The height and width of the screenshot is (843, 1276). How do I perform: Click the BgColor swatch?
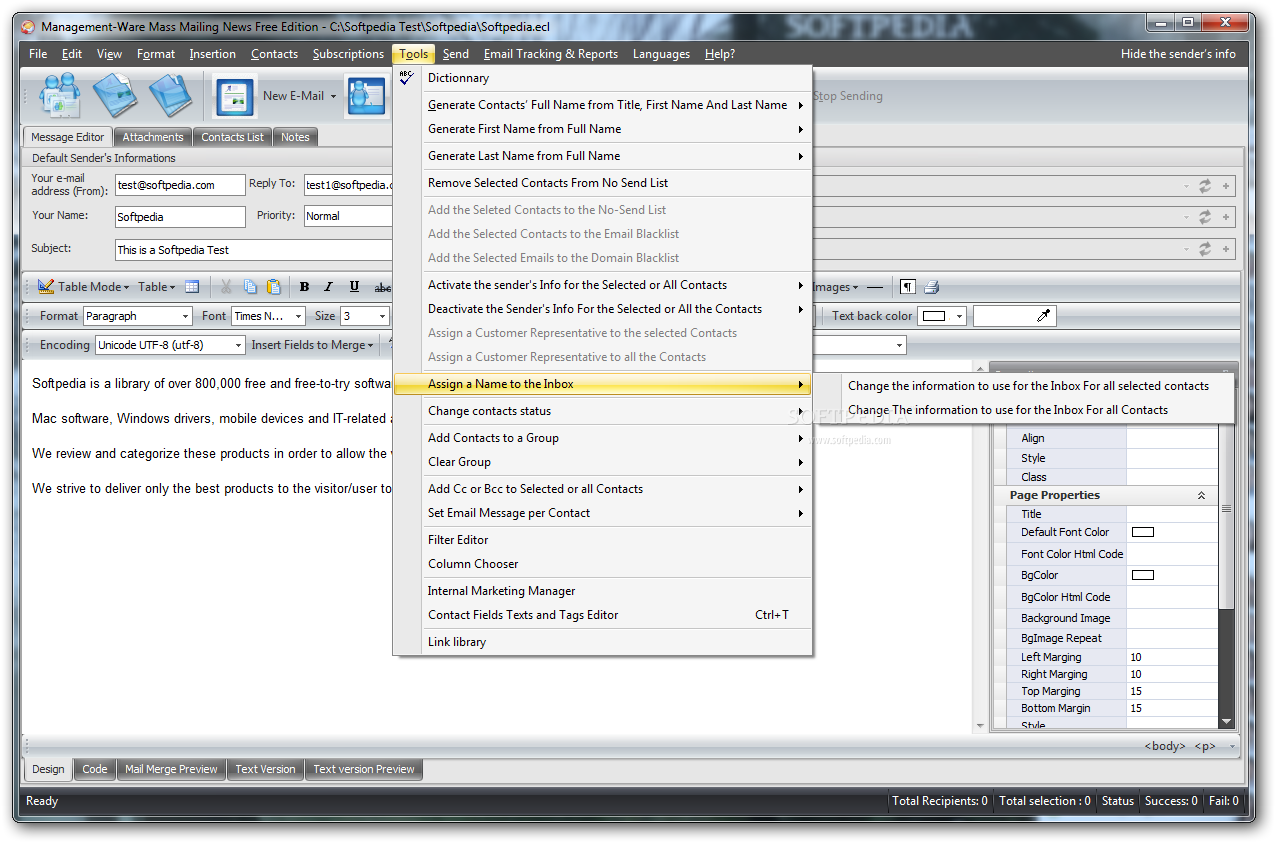coord(1142,575)
